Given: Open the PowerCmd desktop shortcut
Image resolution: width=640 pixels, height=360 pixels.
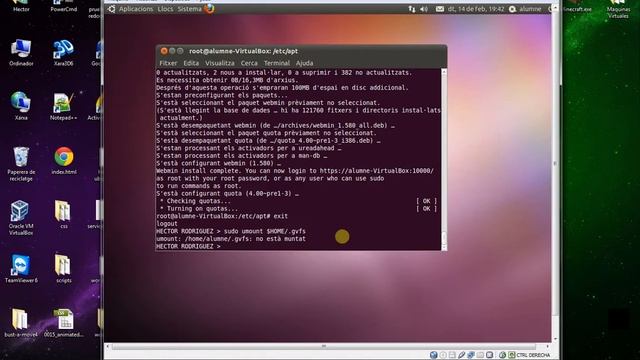Looking at the screenshot, I should click(64, 6).
